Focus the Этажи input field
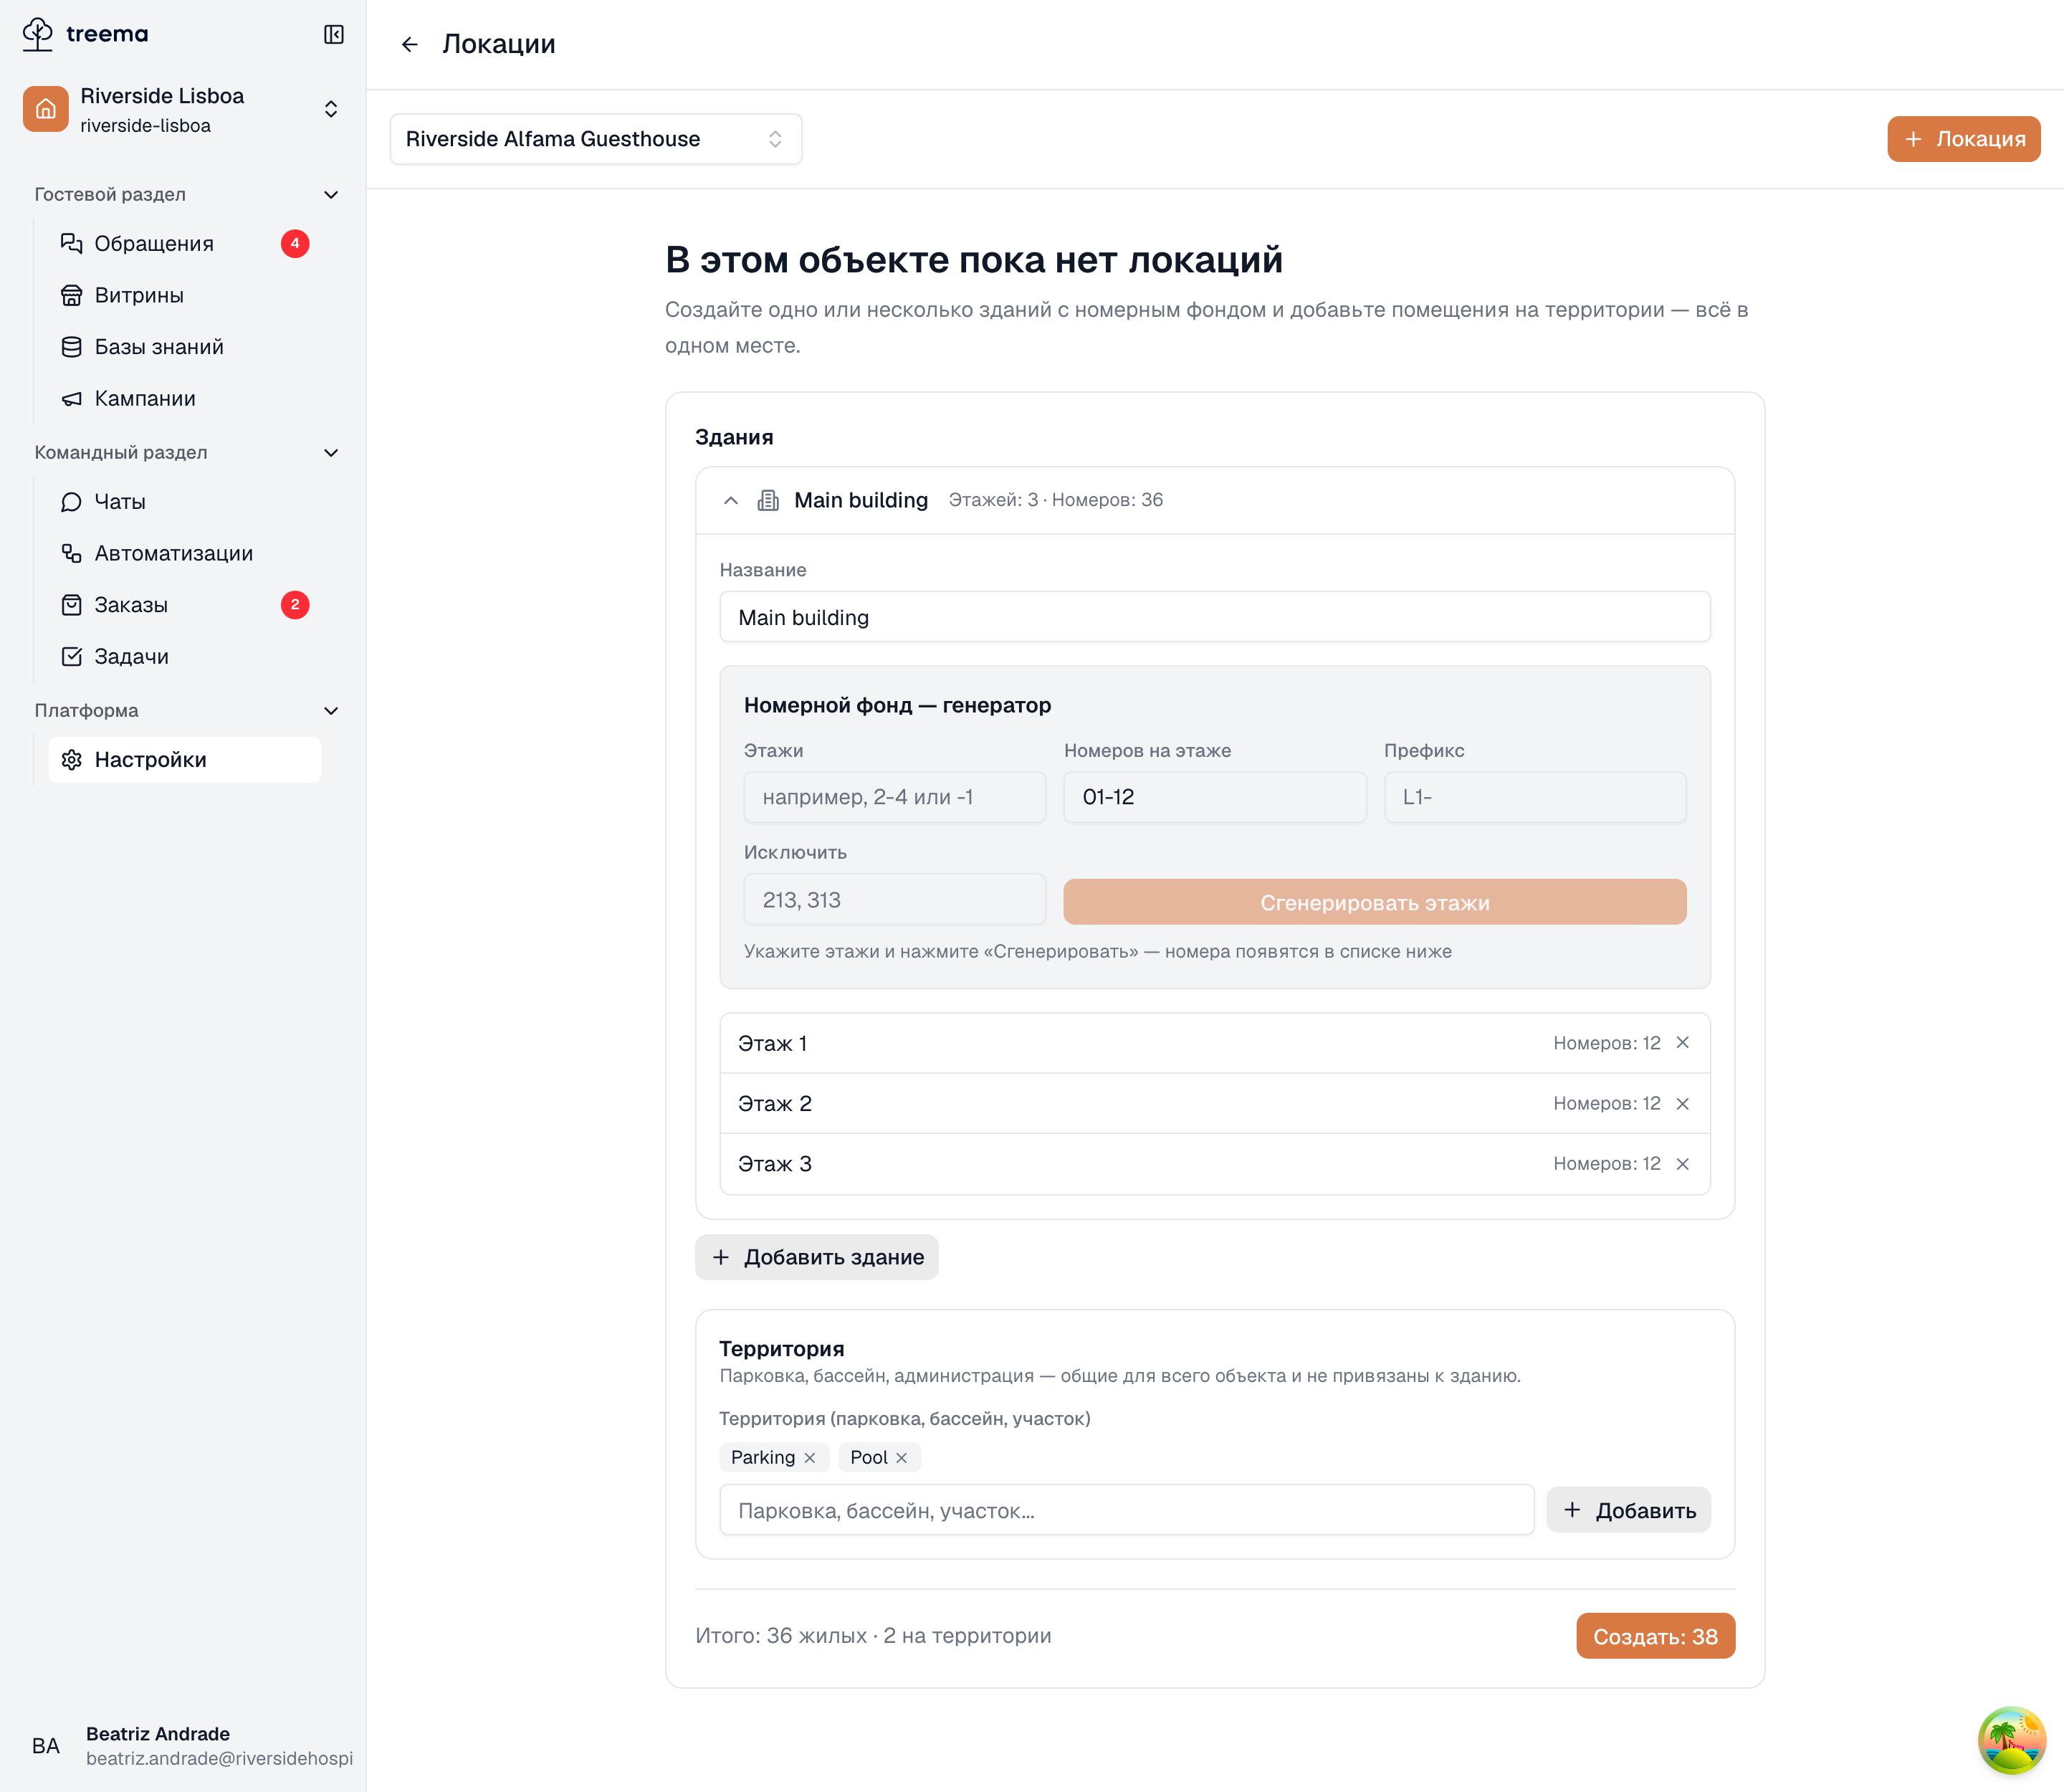Image resolution: width=2064 pixels, height=1792 pixels. (x=895, y=797)
